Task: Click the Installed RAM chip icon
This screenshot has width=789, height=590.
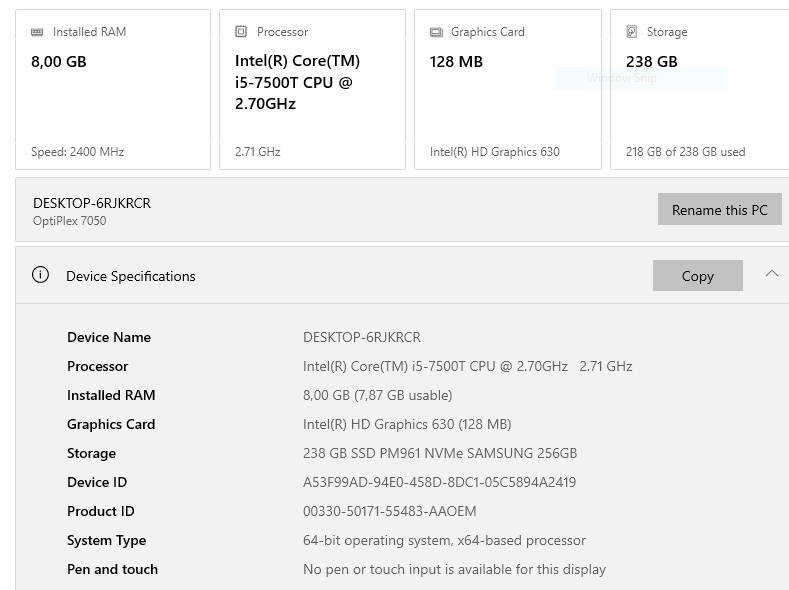Action: (37, 32)
